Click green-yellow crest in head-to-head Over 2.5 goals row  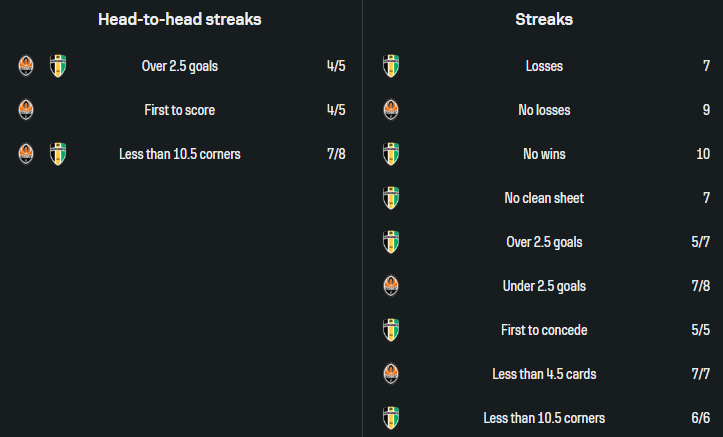(58, 67)
